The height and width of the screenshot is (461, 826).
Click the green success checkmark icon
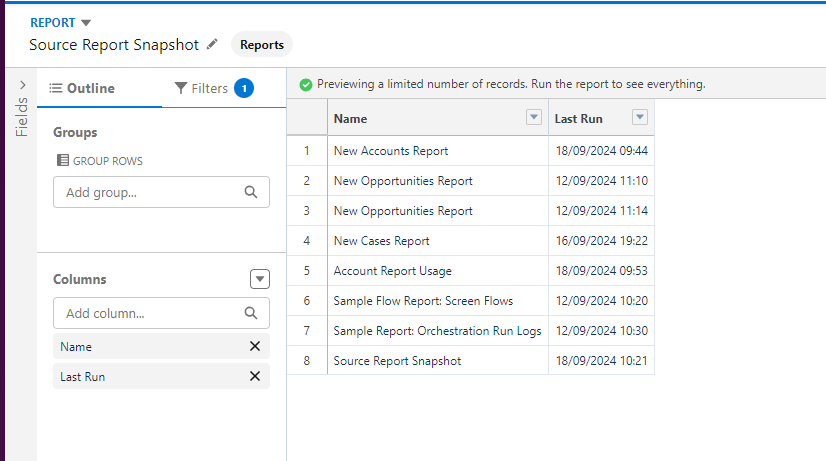click(305, 85)
